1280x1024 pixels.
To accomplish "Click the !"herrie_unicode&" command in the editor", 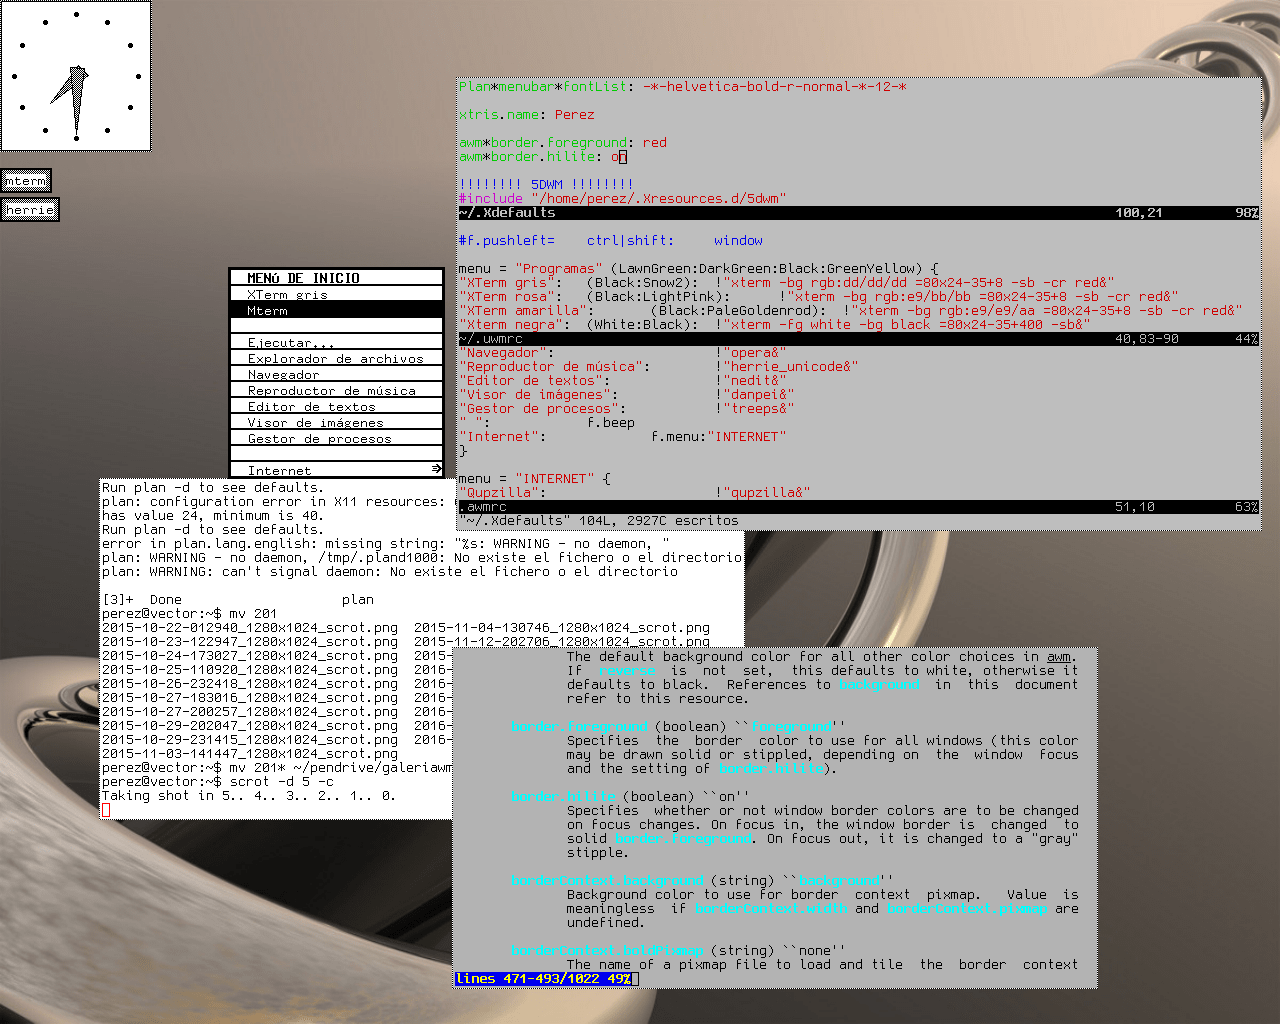I will point(787,367).
